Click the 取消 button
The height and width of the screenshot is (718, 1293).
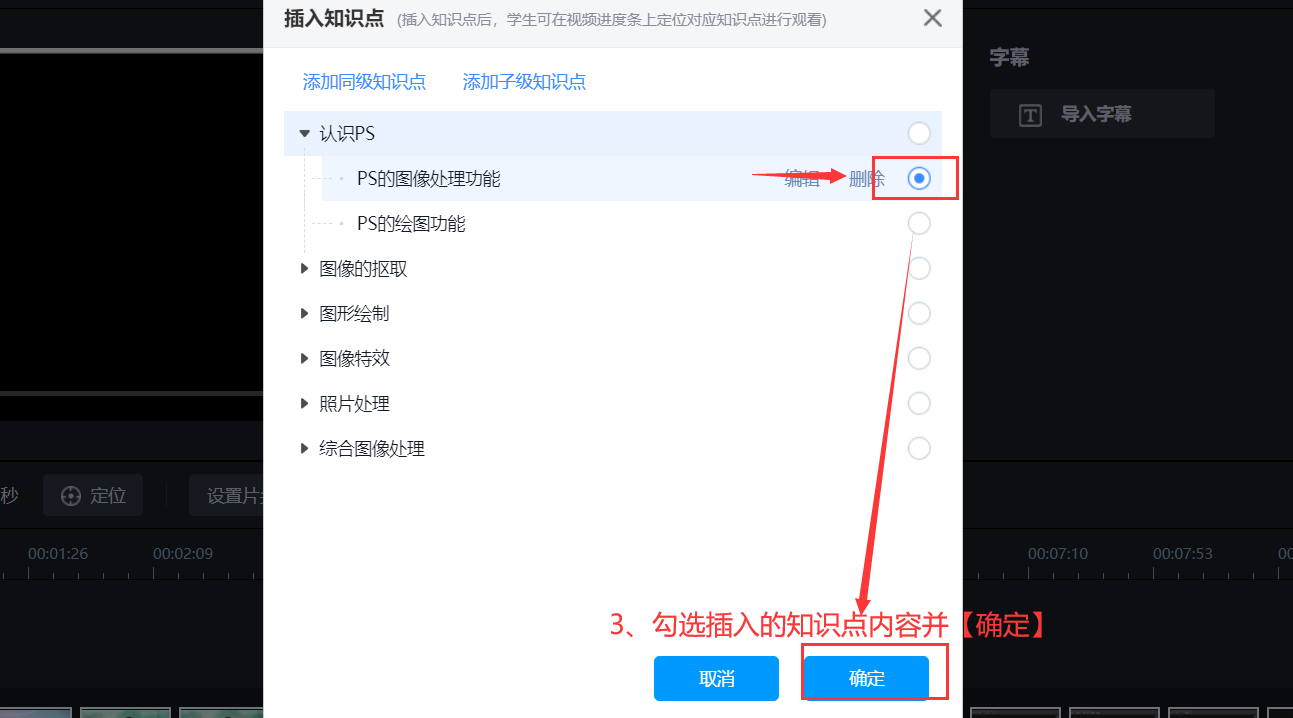[x=717, y=678]
